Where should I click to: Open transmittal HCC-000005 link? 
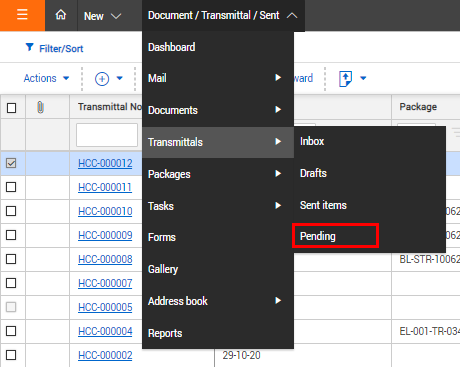pyautogui.click(x=105, y=307)
